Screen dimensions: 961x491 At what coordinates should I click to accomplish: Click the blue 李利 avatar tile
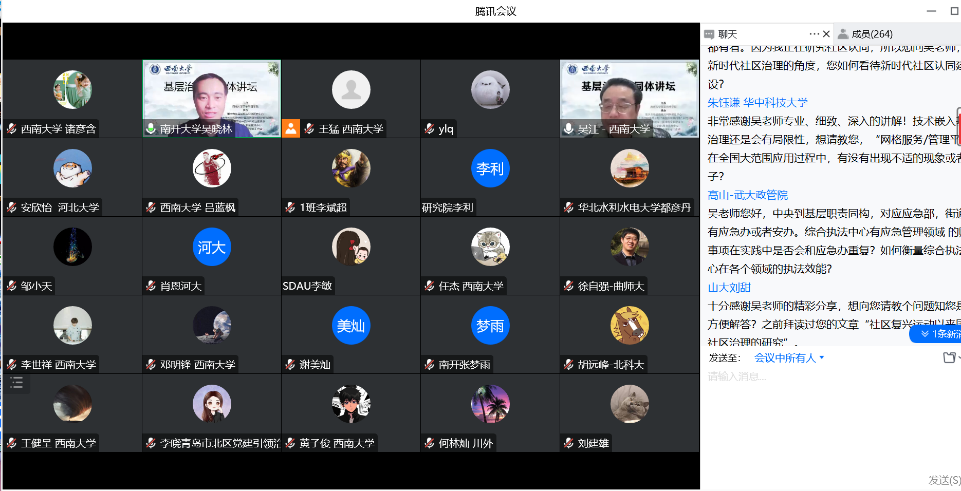[490, 168]
